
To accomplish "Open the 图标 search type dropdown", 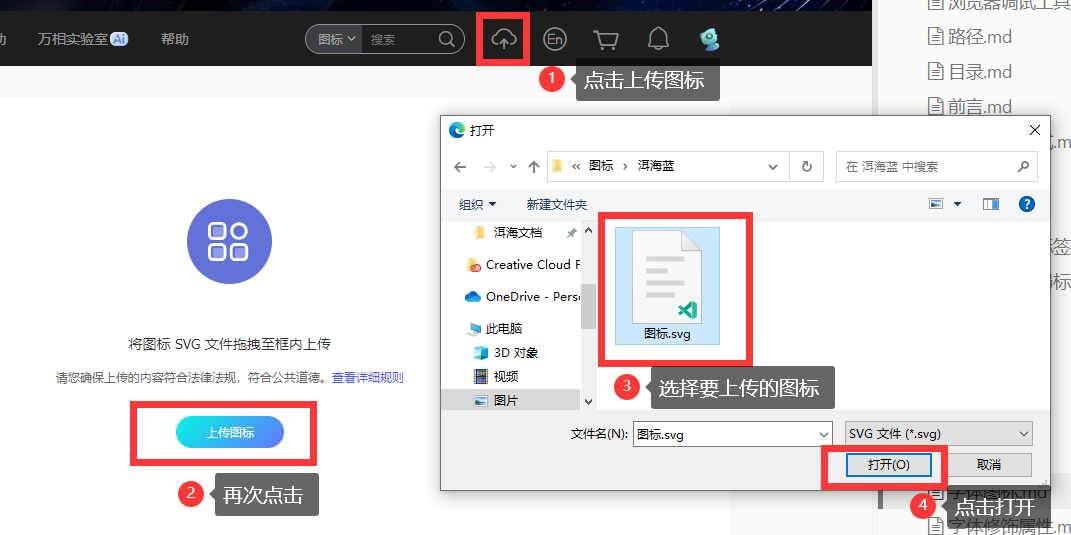I will pyautogui.click(x=336, y=39).
